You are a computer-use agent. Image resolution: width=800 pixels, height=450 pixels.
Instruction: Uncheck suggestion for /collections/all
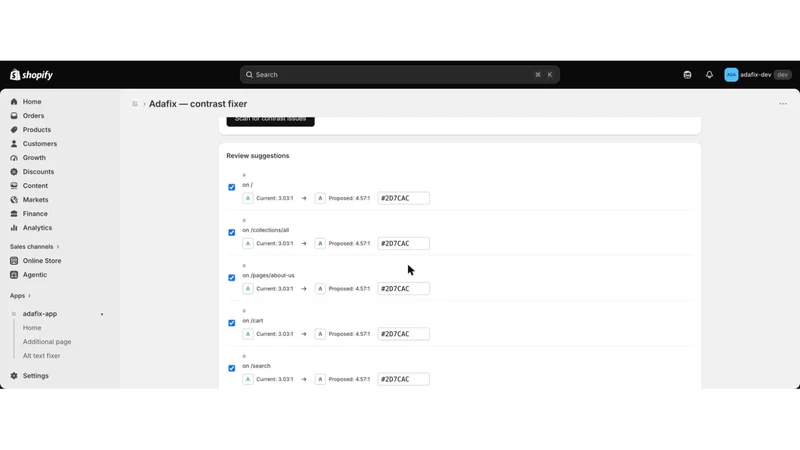(x=232, y=233)
